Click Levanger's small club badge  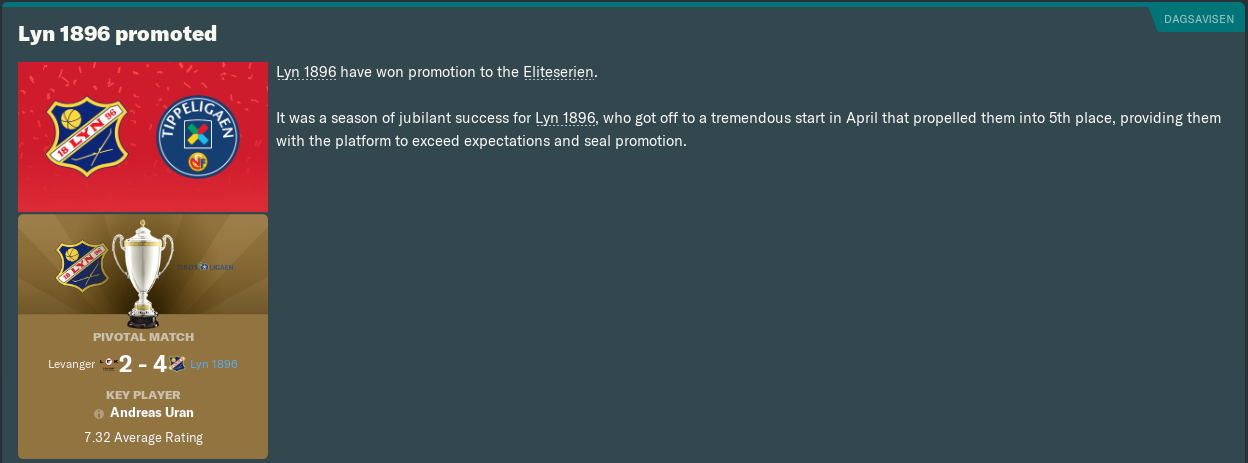pyautogui.click(x=108, y=364)
